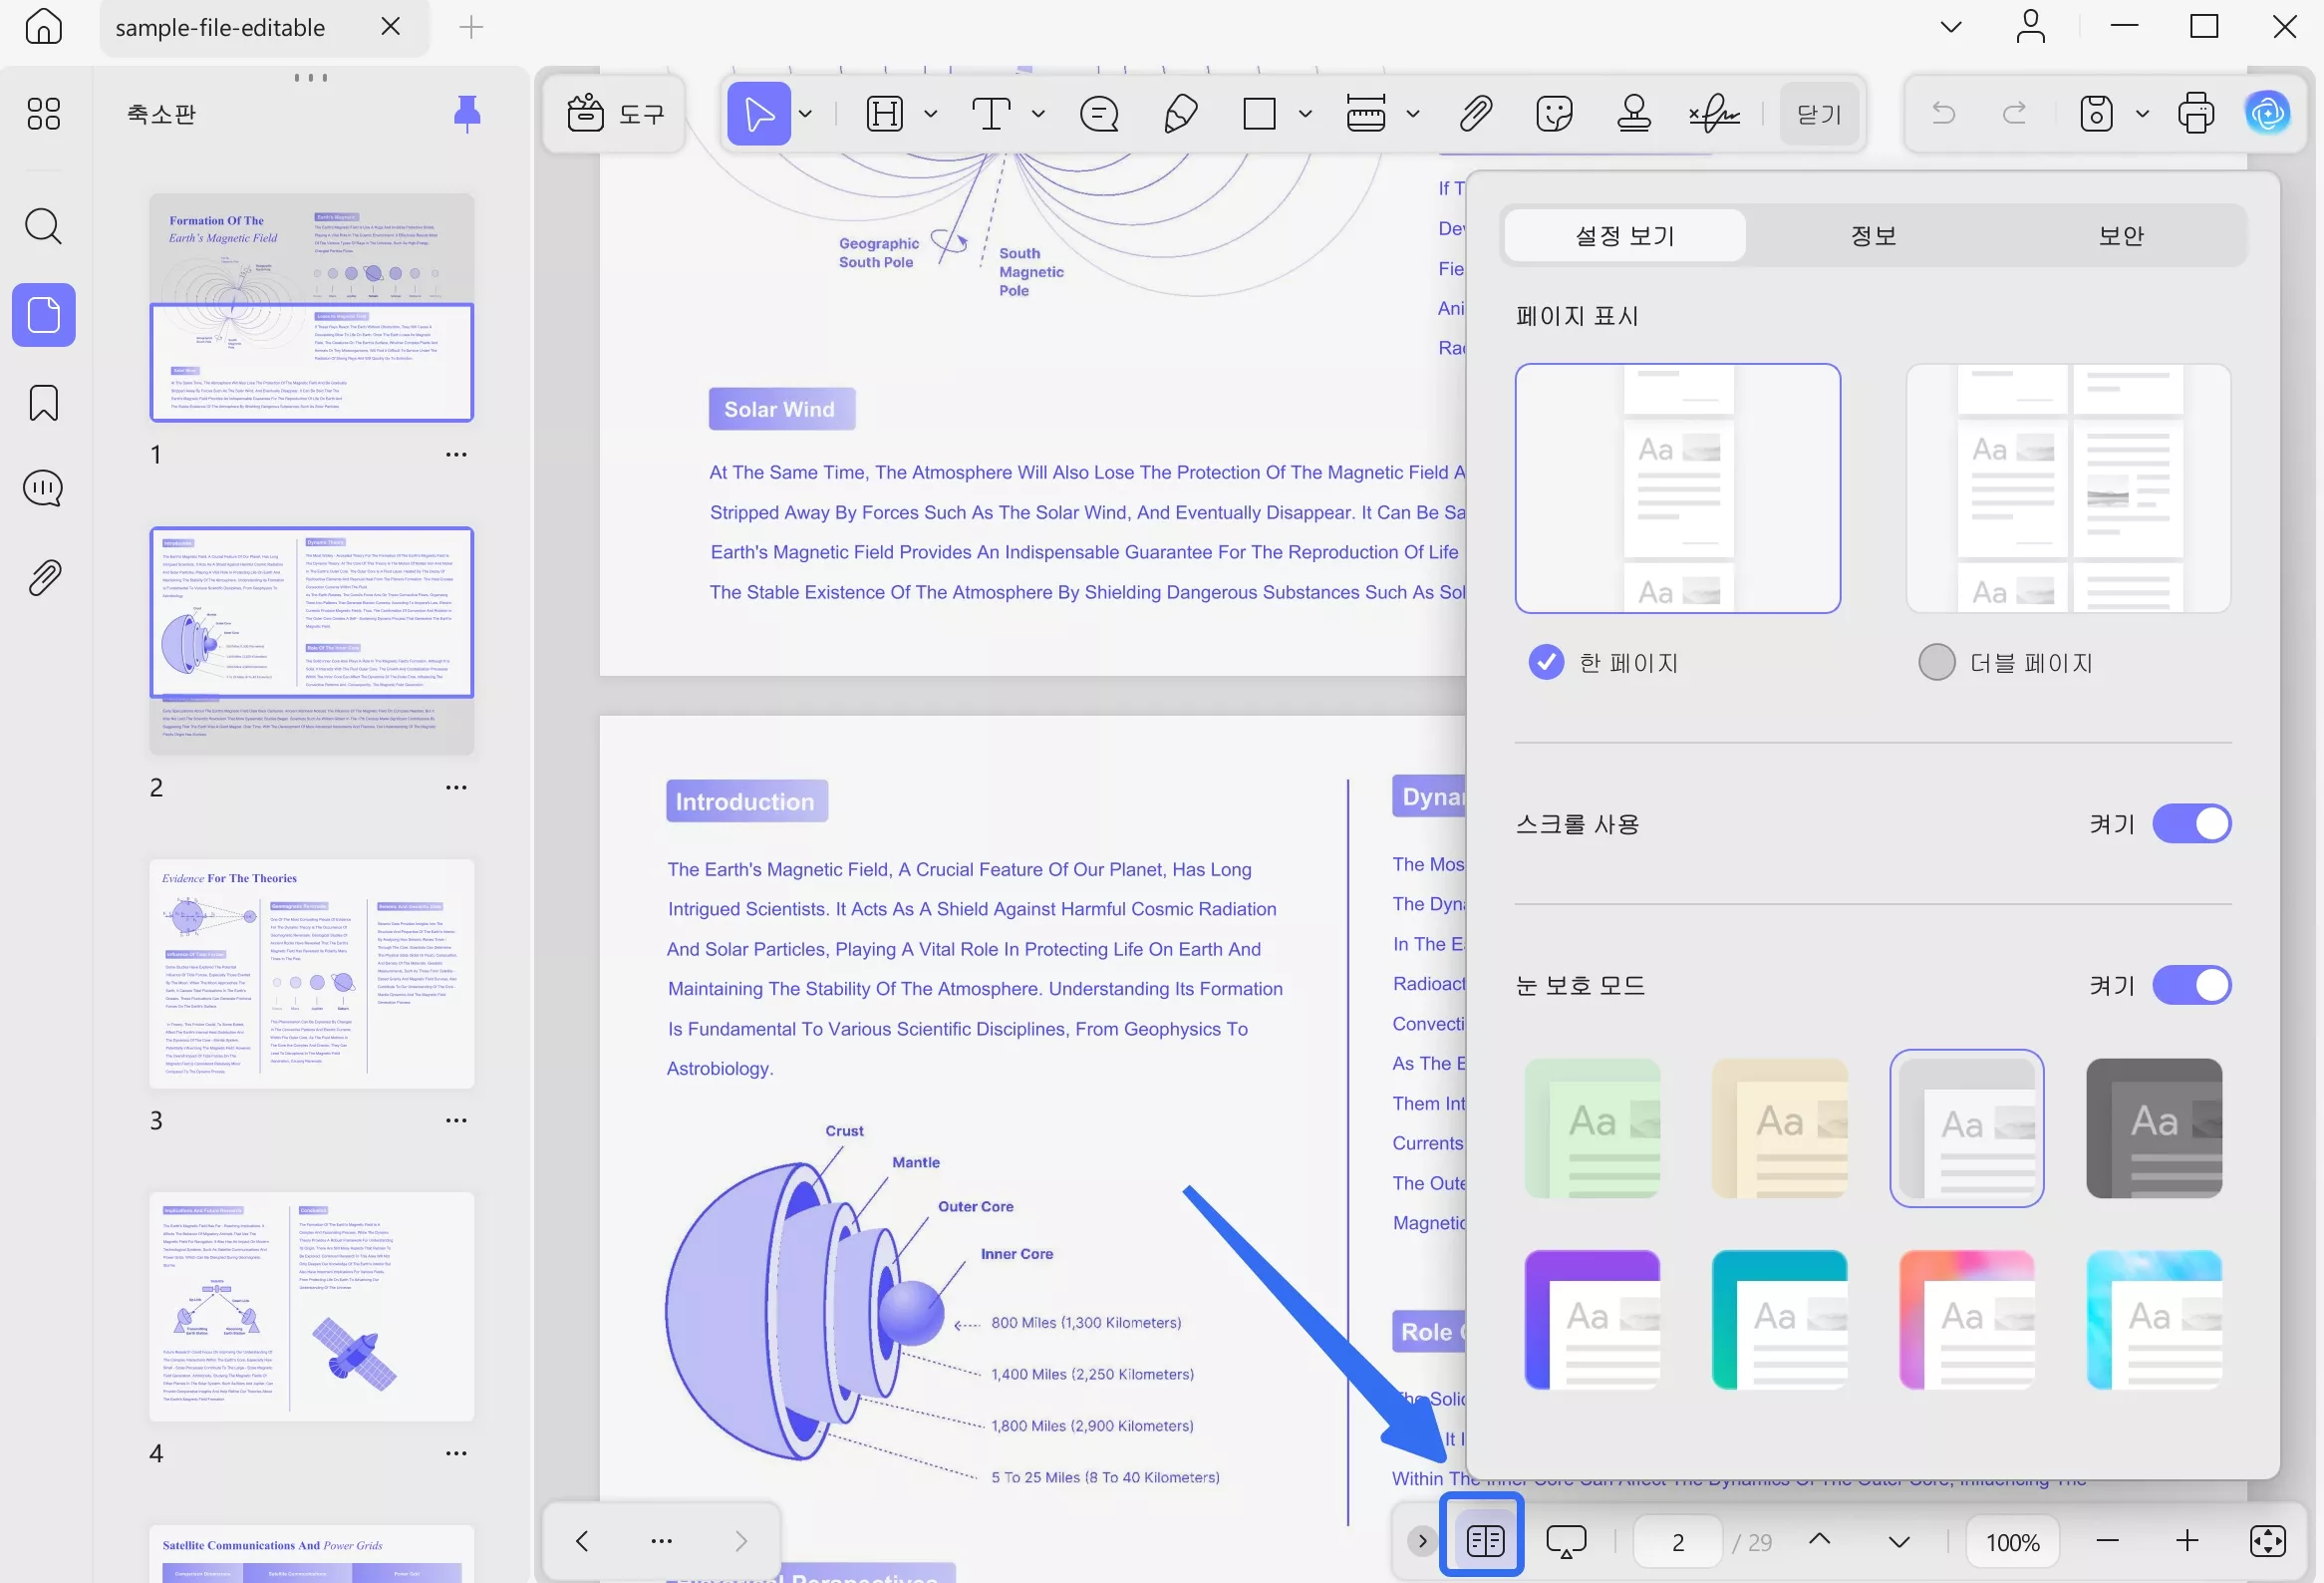Open the title bar dropdown chevron

click(1950, 27)
